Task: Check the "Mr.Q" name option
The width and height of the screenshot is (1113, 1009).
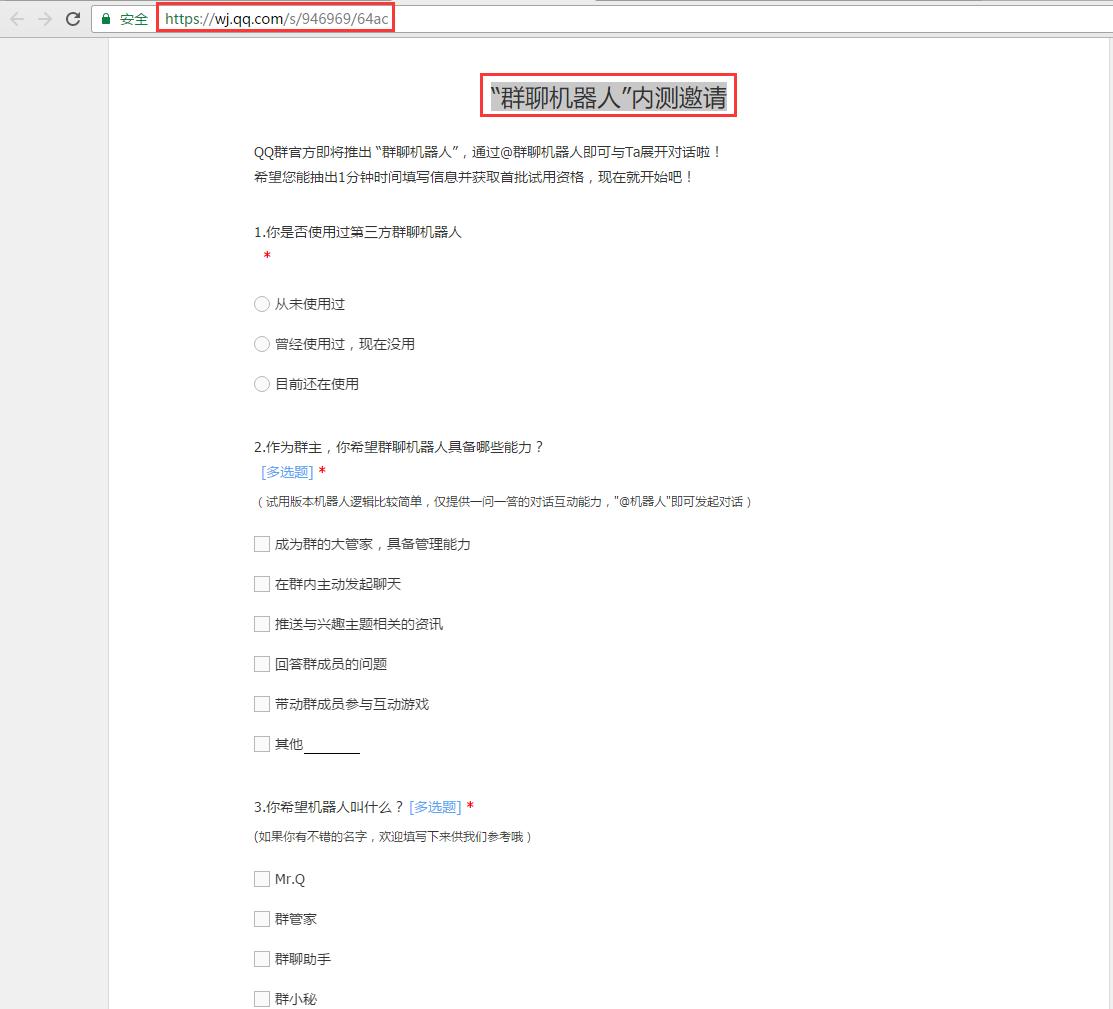Action: tap(261, 879)
